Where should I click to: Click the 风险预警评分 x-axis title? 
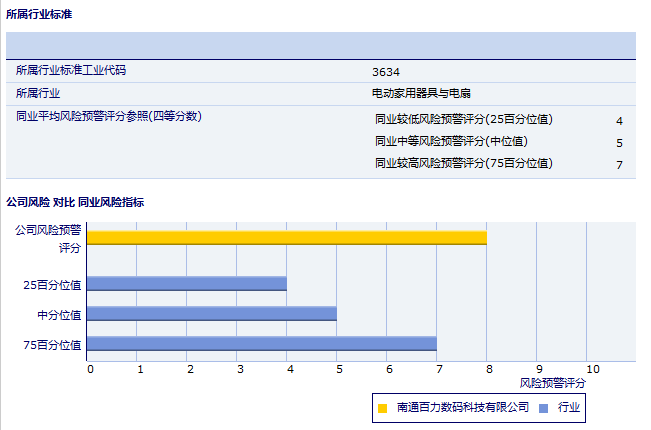(x=552, y=383)
